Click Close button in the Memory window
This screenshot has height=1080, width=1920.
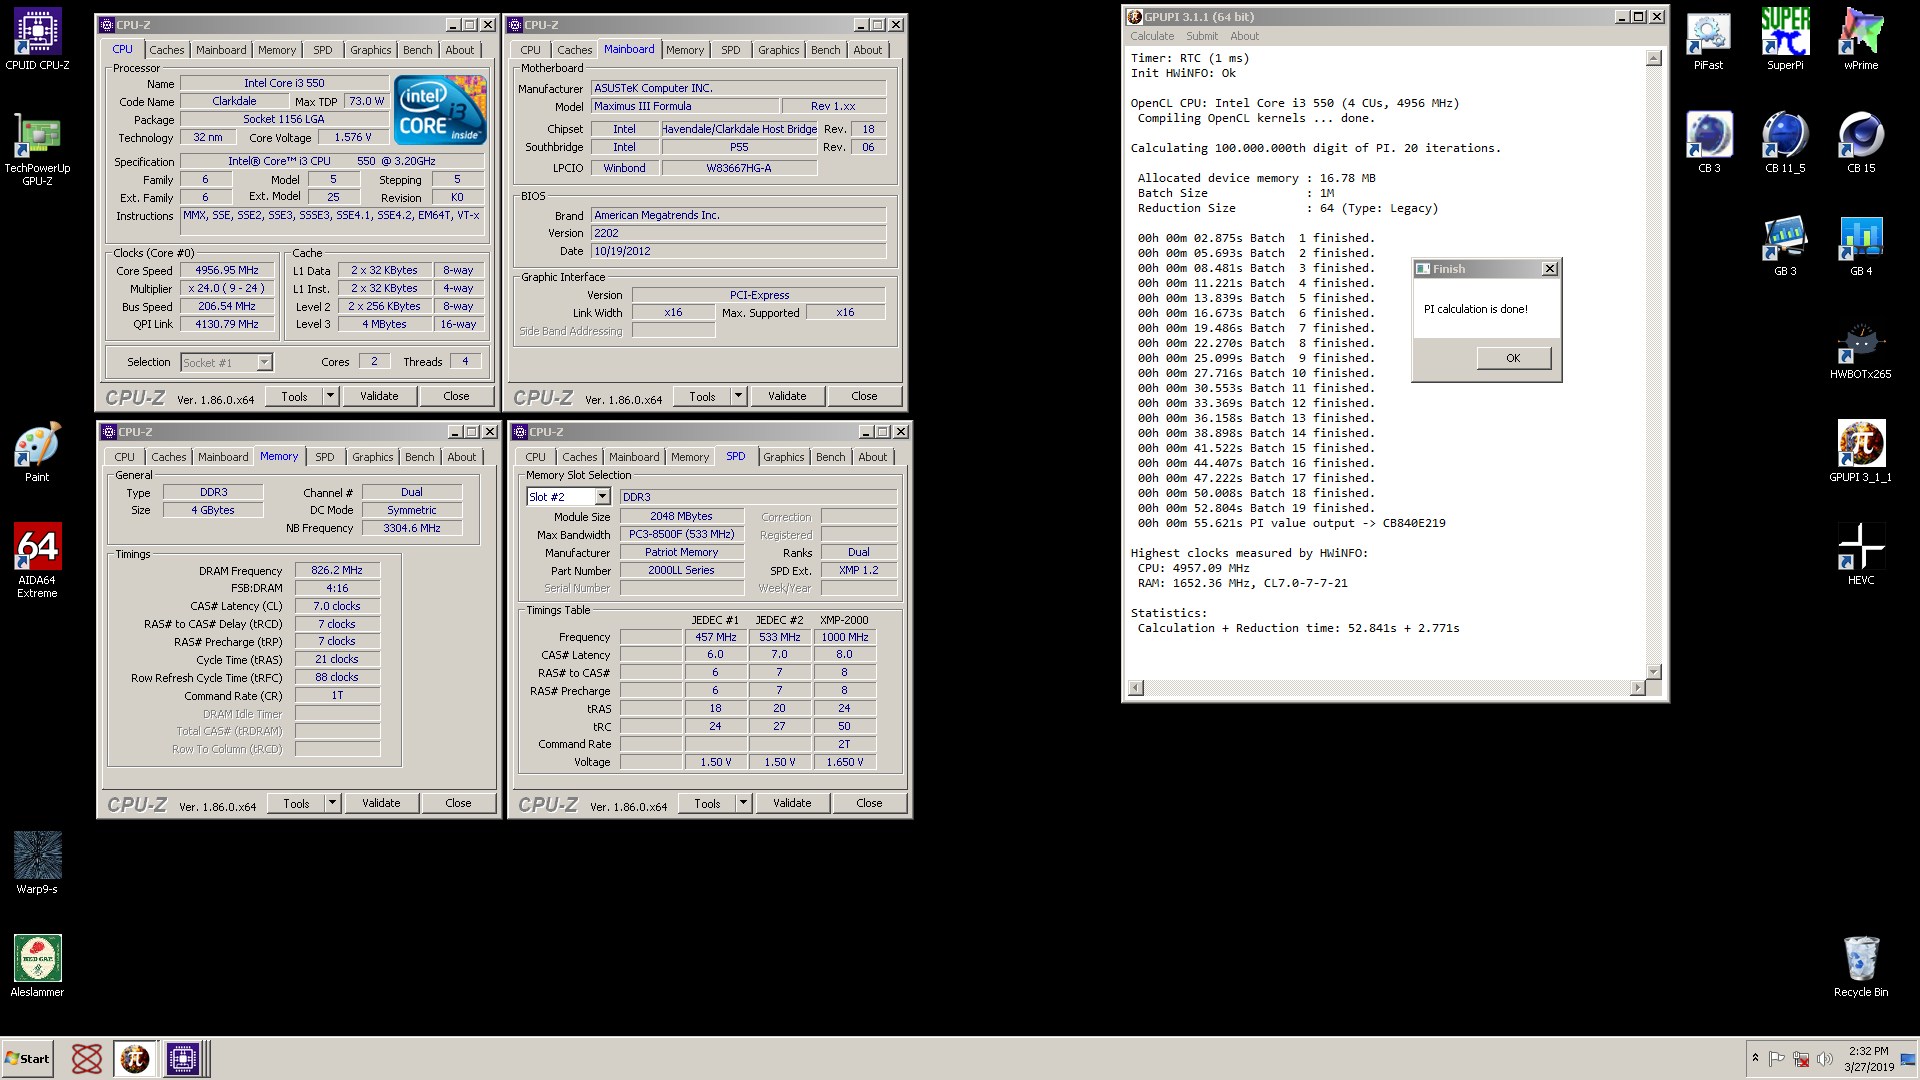458,803
